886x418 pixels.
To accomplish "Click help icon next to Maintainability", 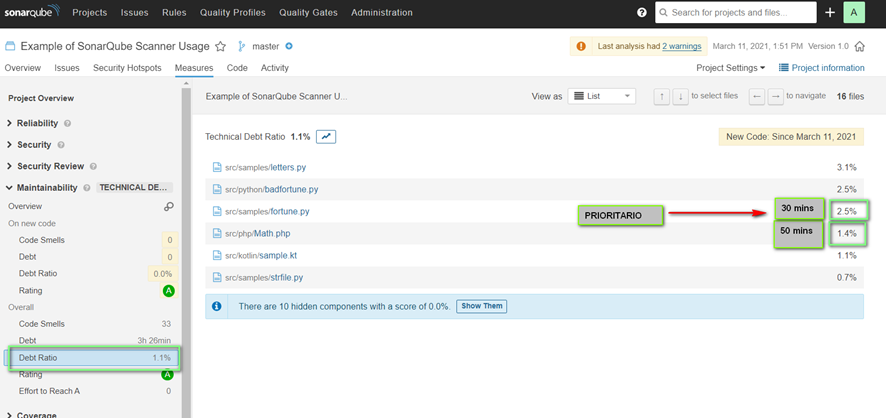I will pyautogui.click(x=87, y=188).
